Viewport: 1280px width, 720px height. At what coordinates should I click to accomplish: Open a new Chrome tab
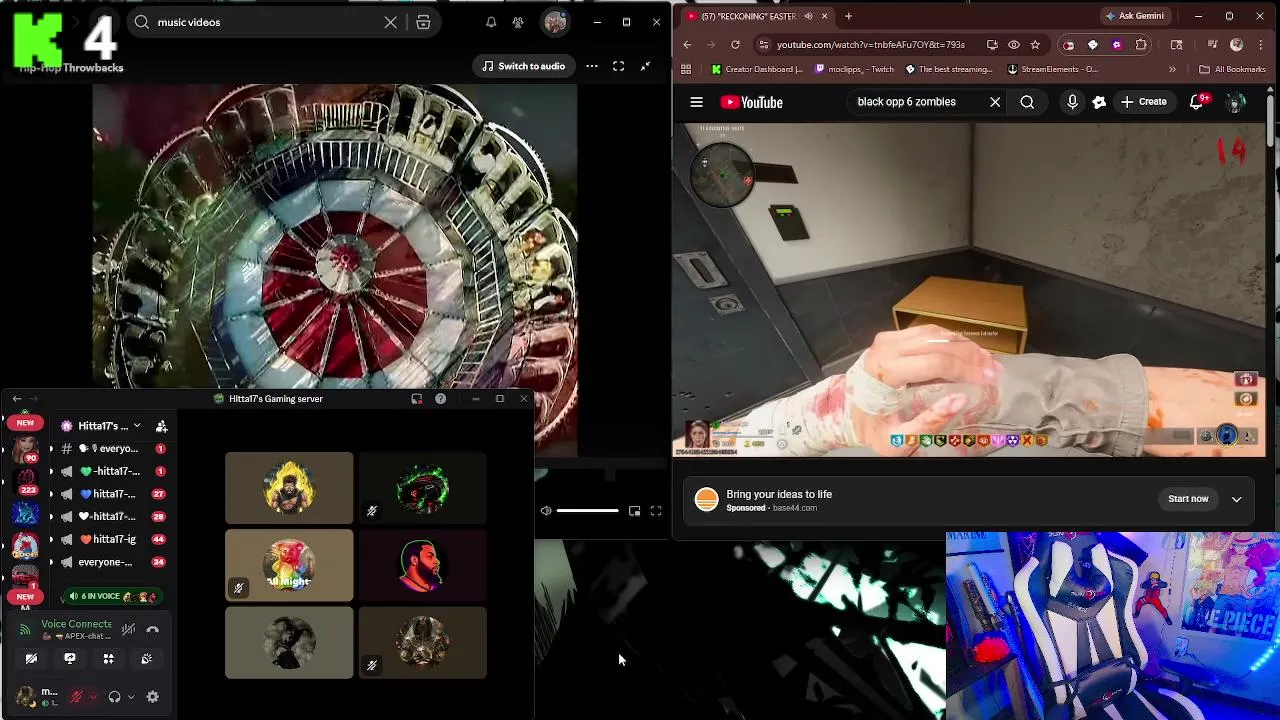(x=848, y=16)
